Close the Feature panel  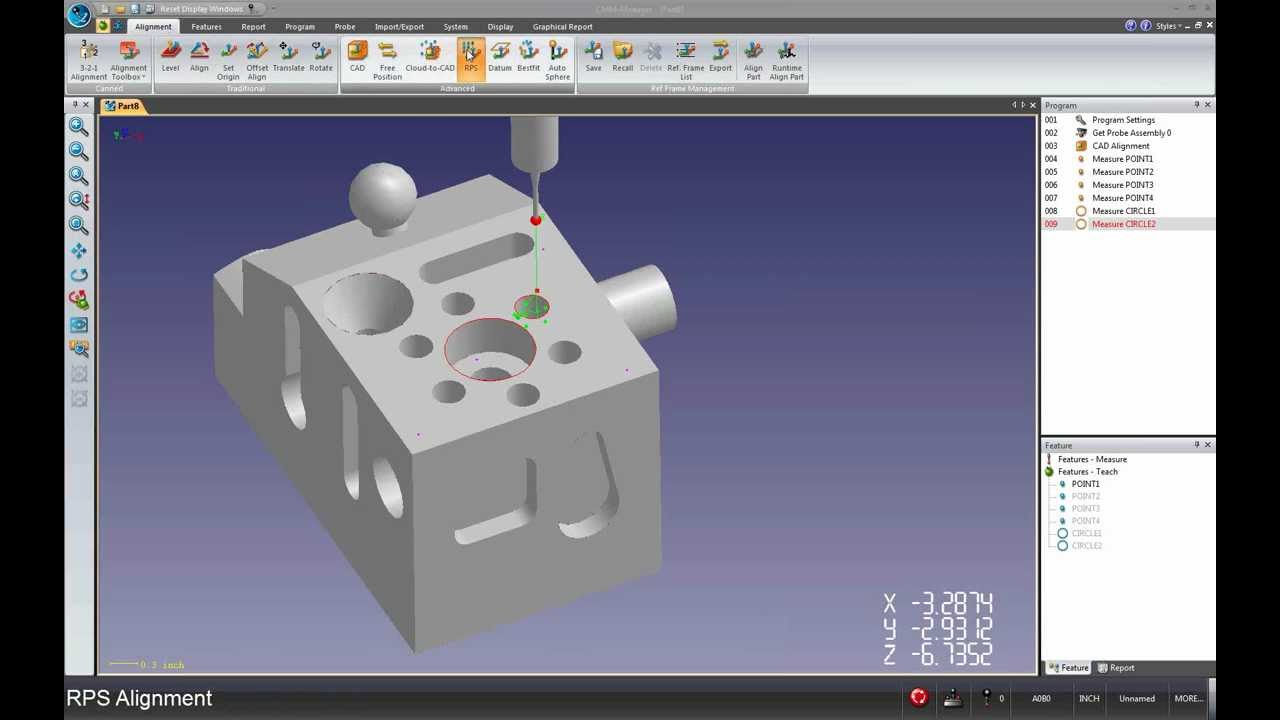[x=1208, y=445]
